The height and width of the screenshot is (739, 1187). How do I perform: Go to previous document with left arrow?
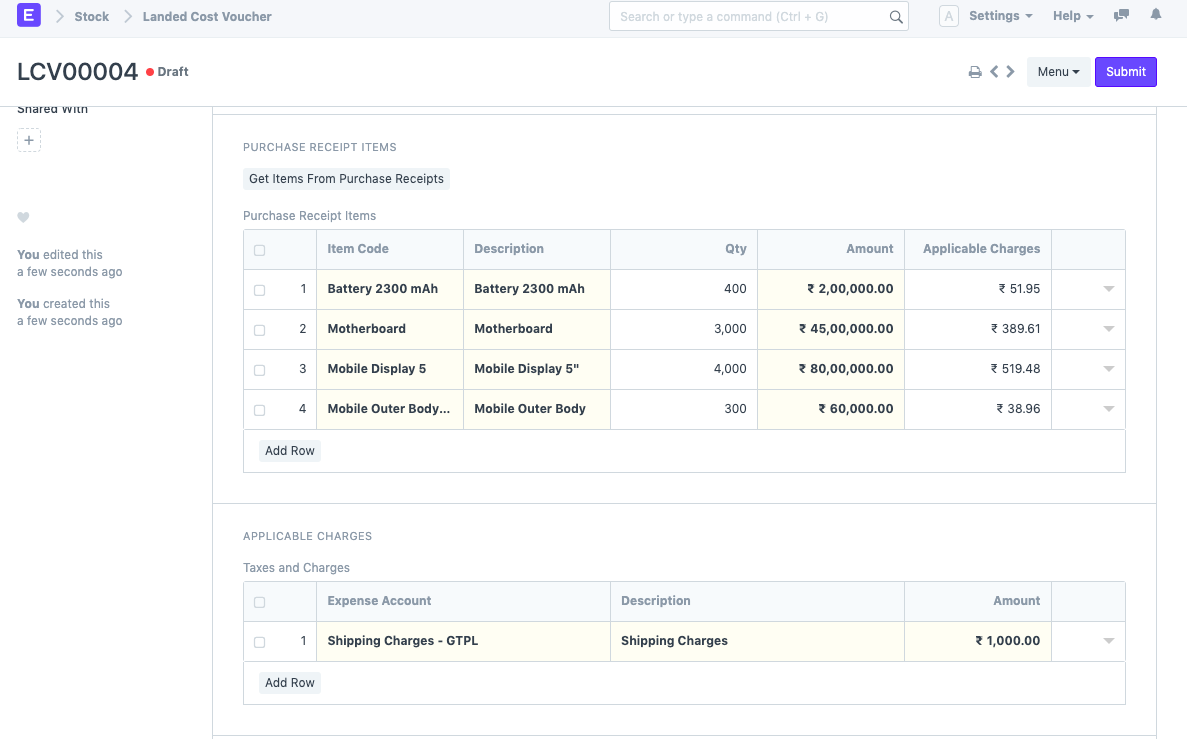click(994, 72)
